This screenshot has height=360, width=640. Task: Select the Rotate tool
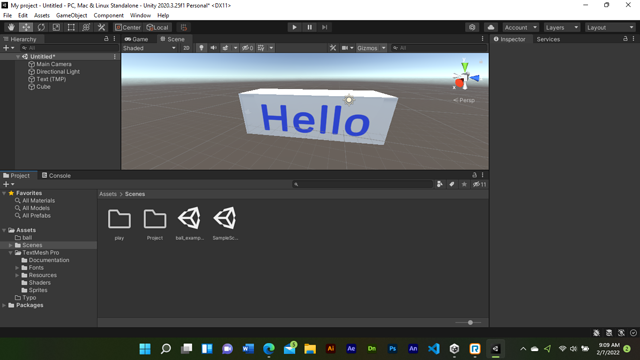click(x=41, y=27)
